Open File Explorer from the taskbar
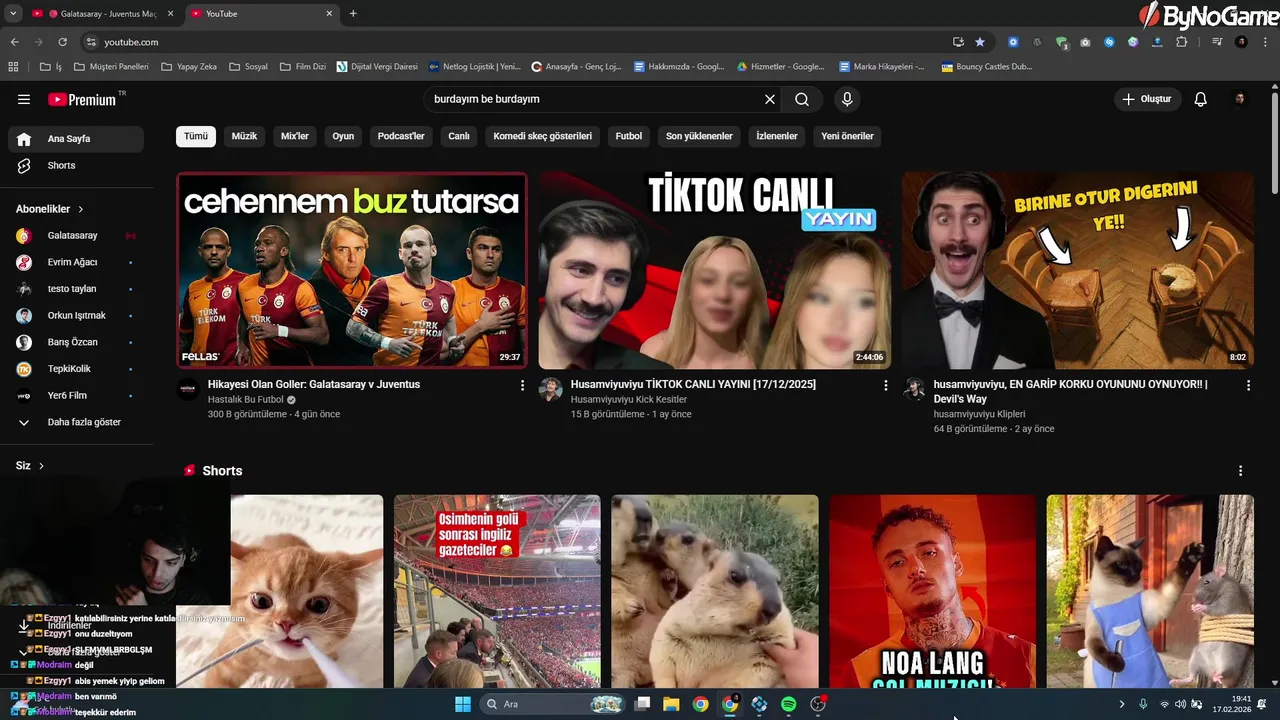 [x=671, y=704]
